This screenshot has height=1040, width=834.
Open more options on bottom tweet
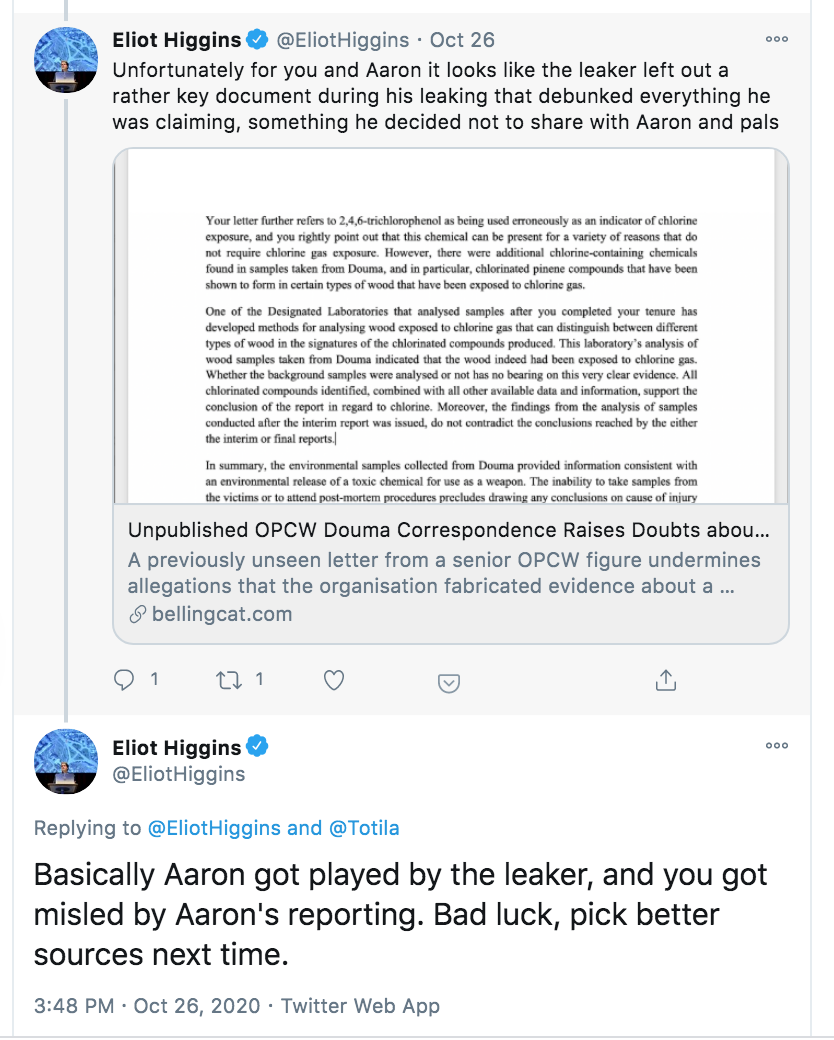click(x=776, y=745)
